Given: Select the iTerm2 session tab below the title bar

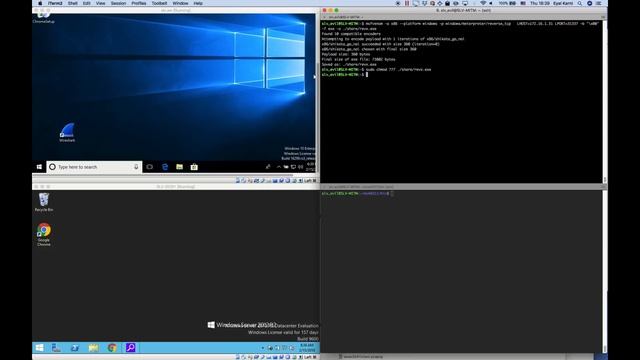Looking at the screenshot, I should pos(344,17).
